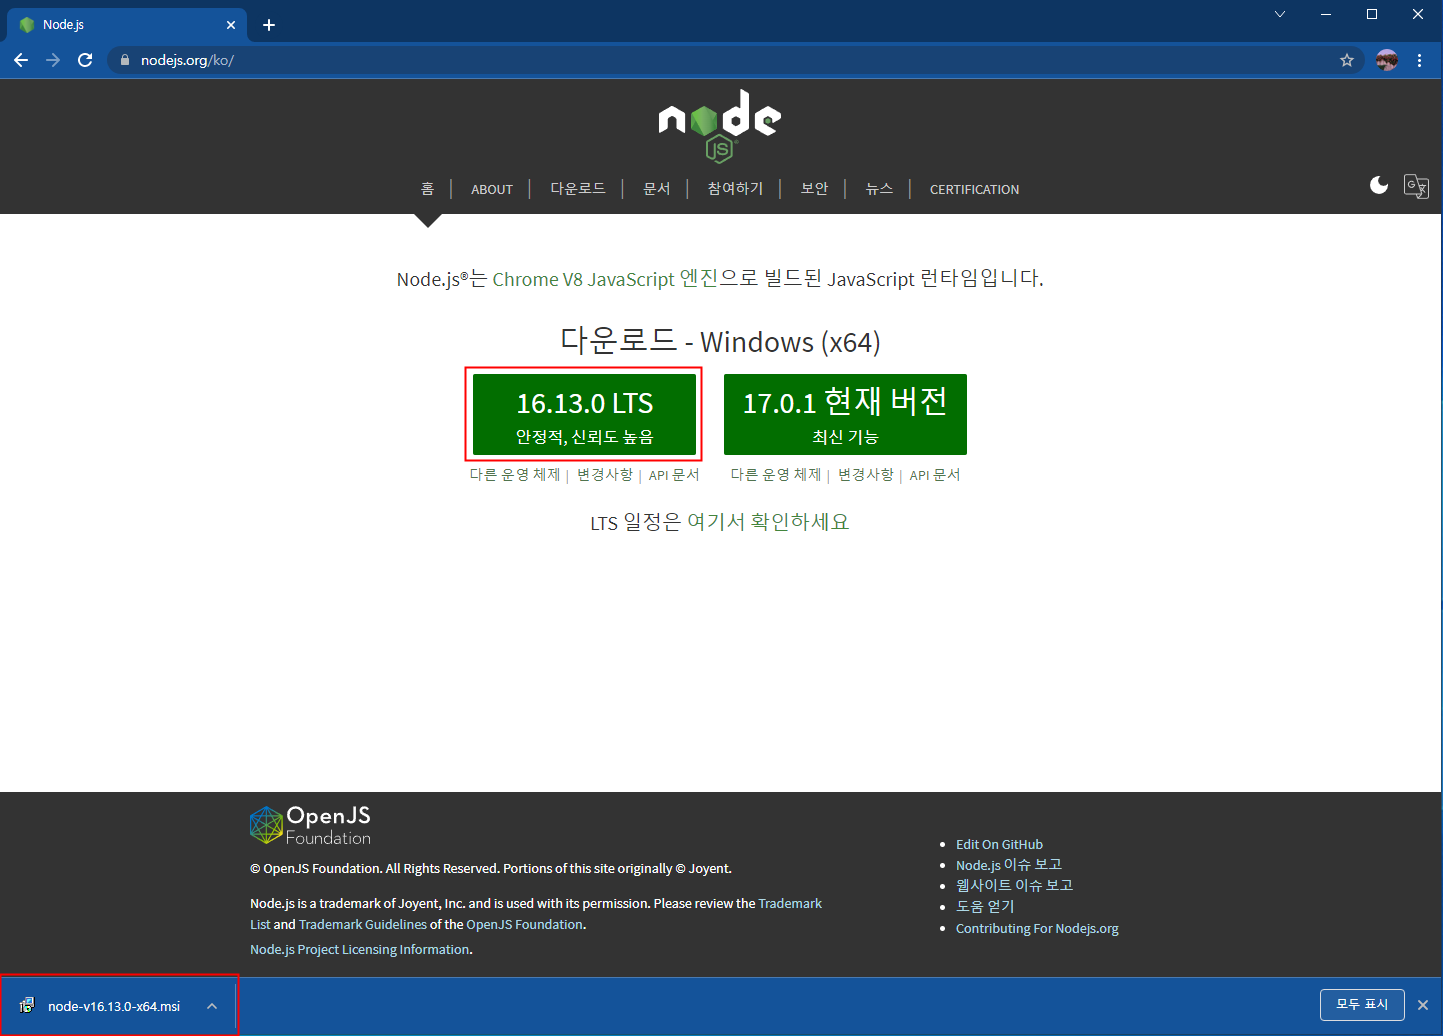Click the Edit On GitHub link
The width and height of the screenshot is (1443, 1036).
(999, 844)
